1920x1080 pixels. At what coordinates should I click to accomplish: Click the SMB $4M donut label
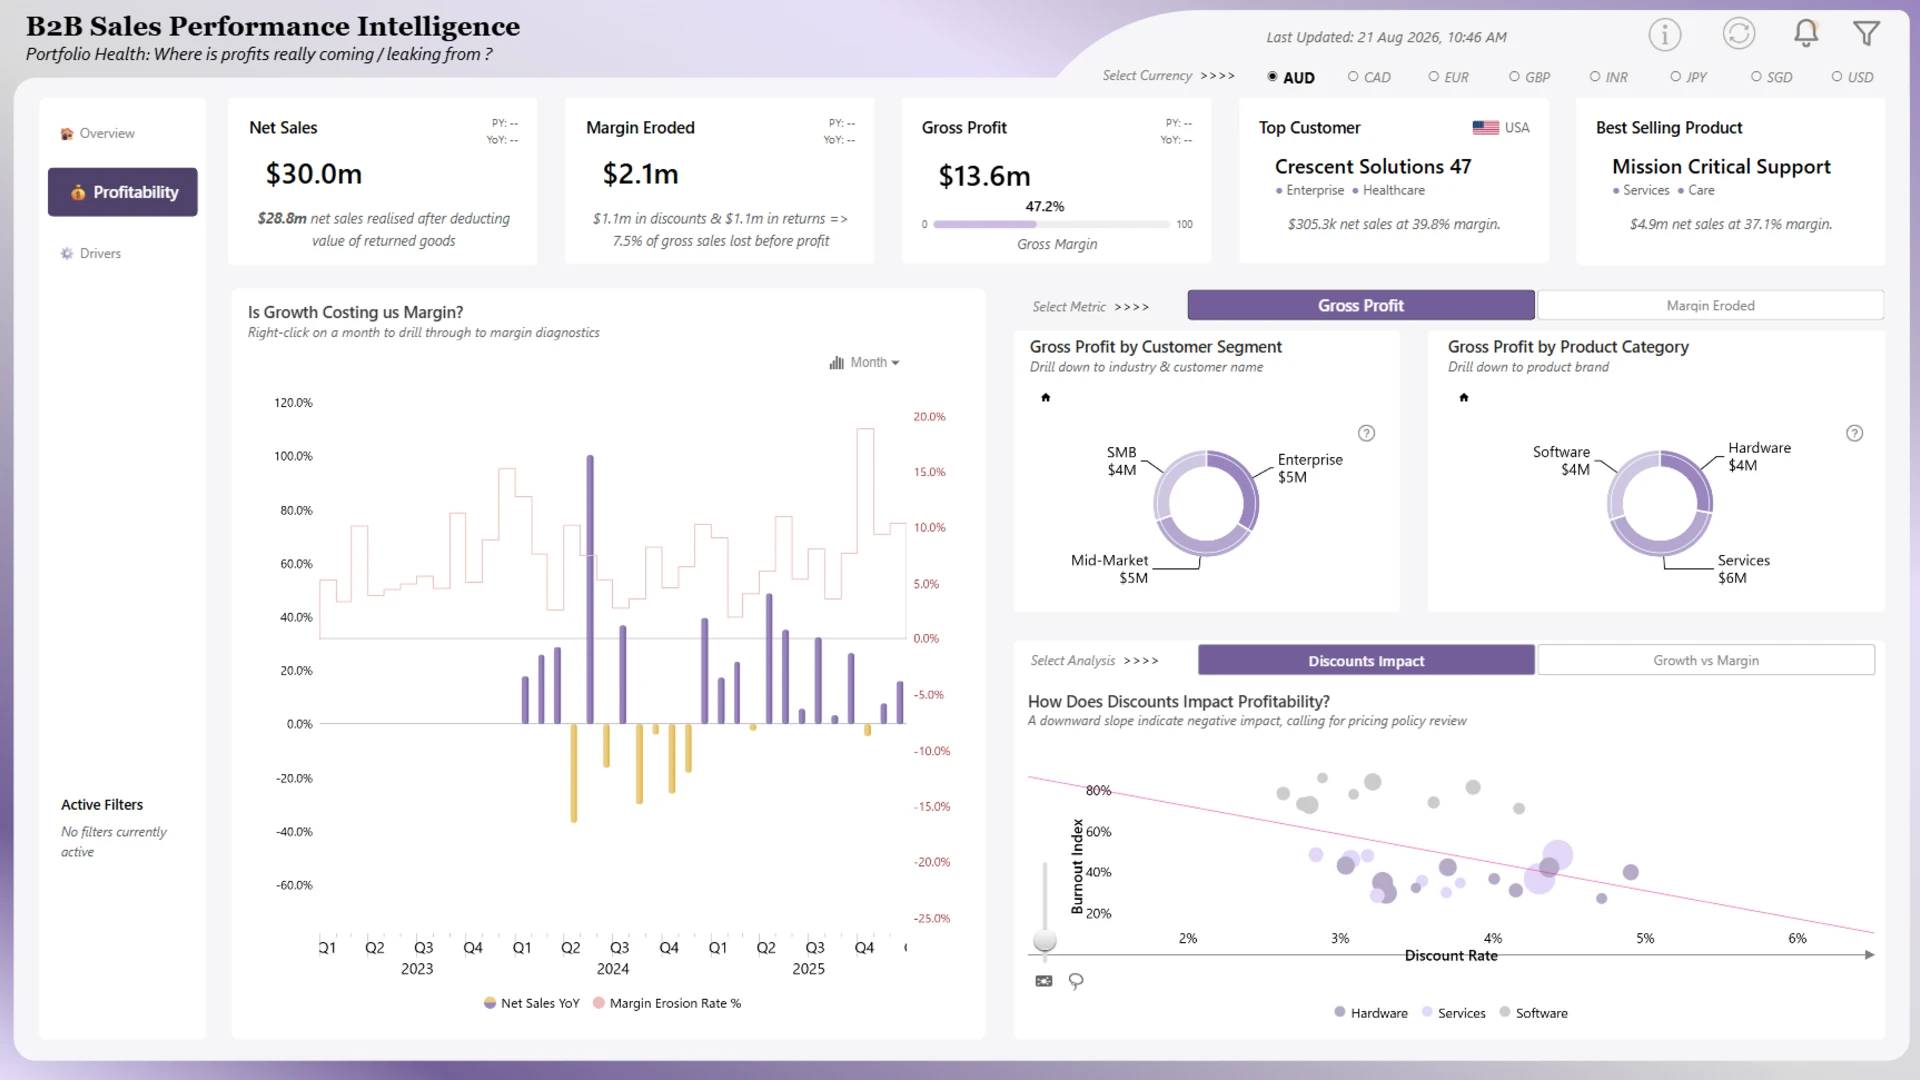pyautogui.click(x=1121, y=461)
